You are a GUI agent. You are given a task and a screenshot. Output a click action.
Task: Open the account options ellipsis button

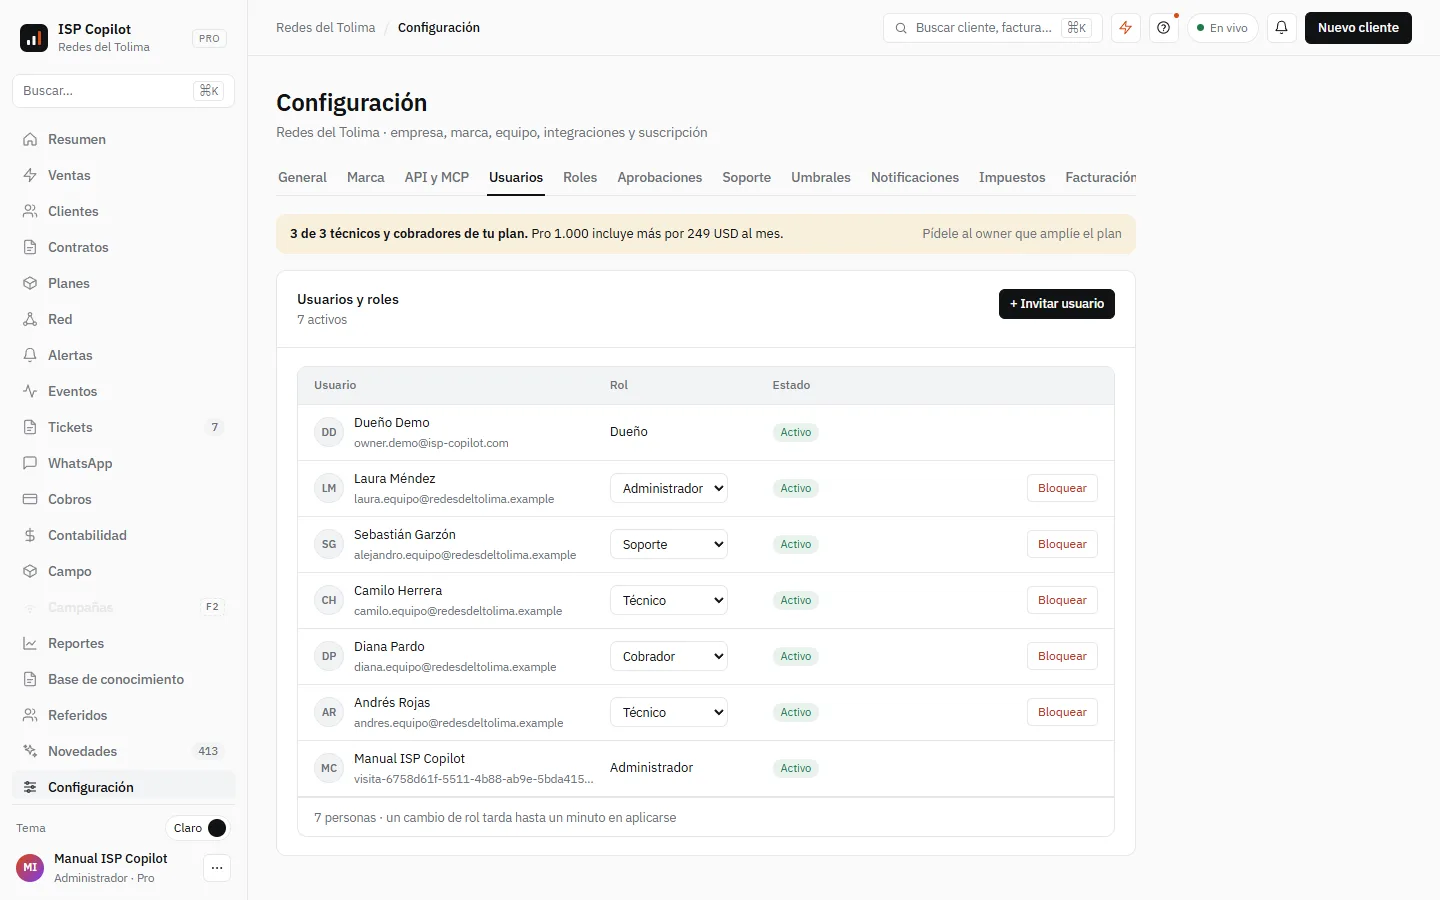[217, 868]
